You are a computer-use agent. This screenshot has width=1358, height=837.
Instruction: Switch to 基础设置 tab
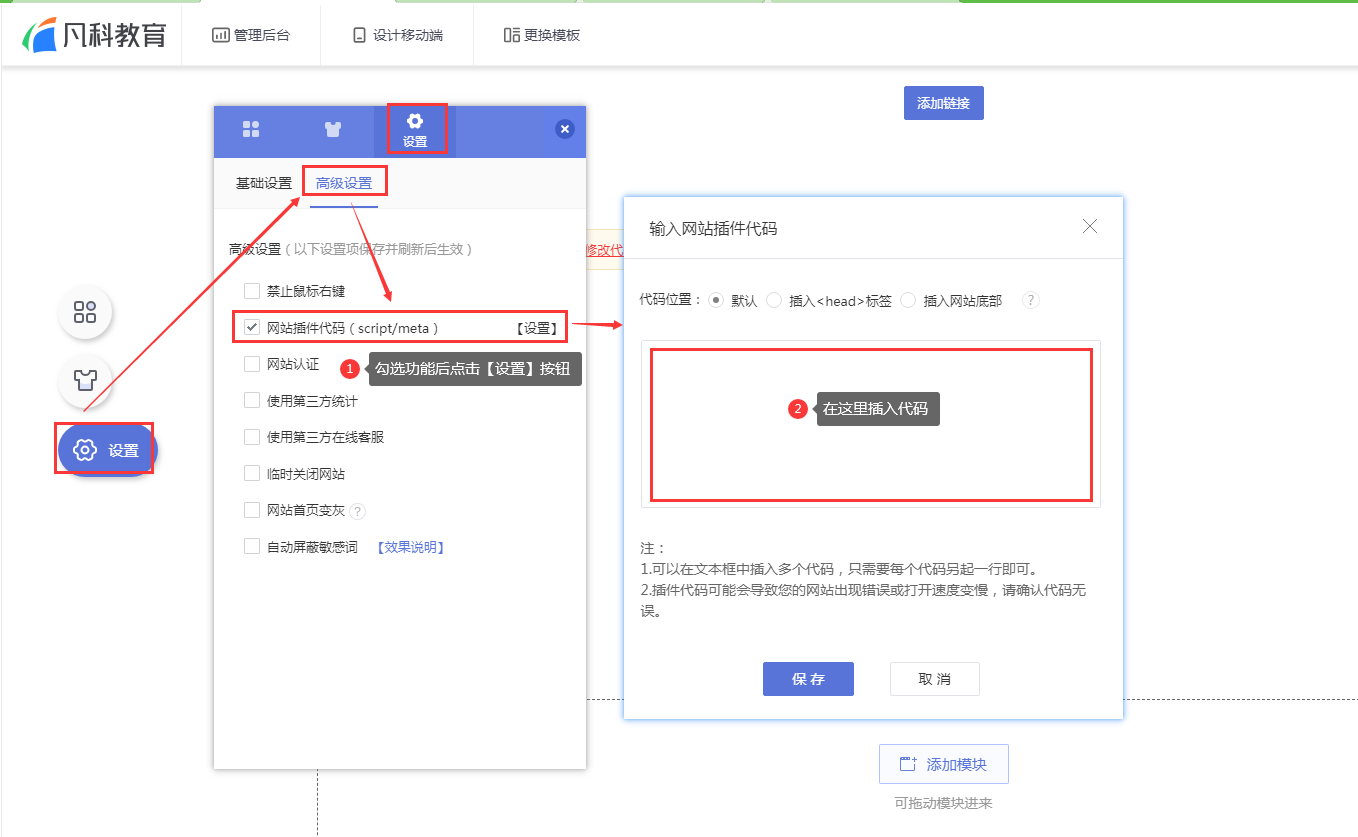(x=264, y=183)
